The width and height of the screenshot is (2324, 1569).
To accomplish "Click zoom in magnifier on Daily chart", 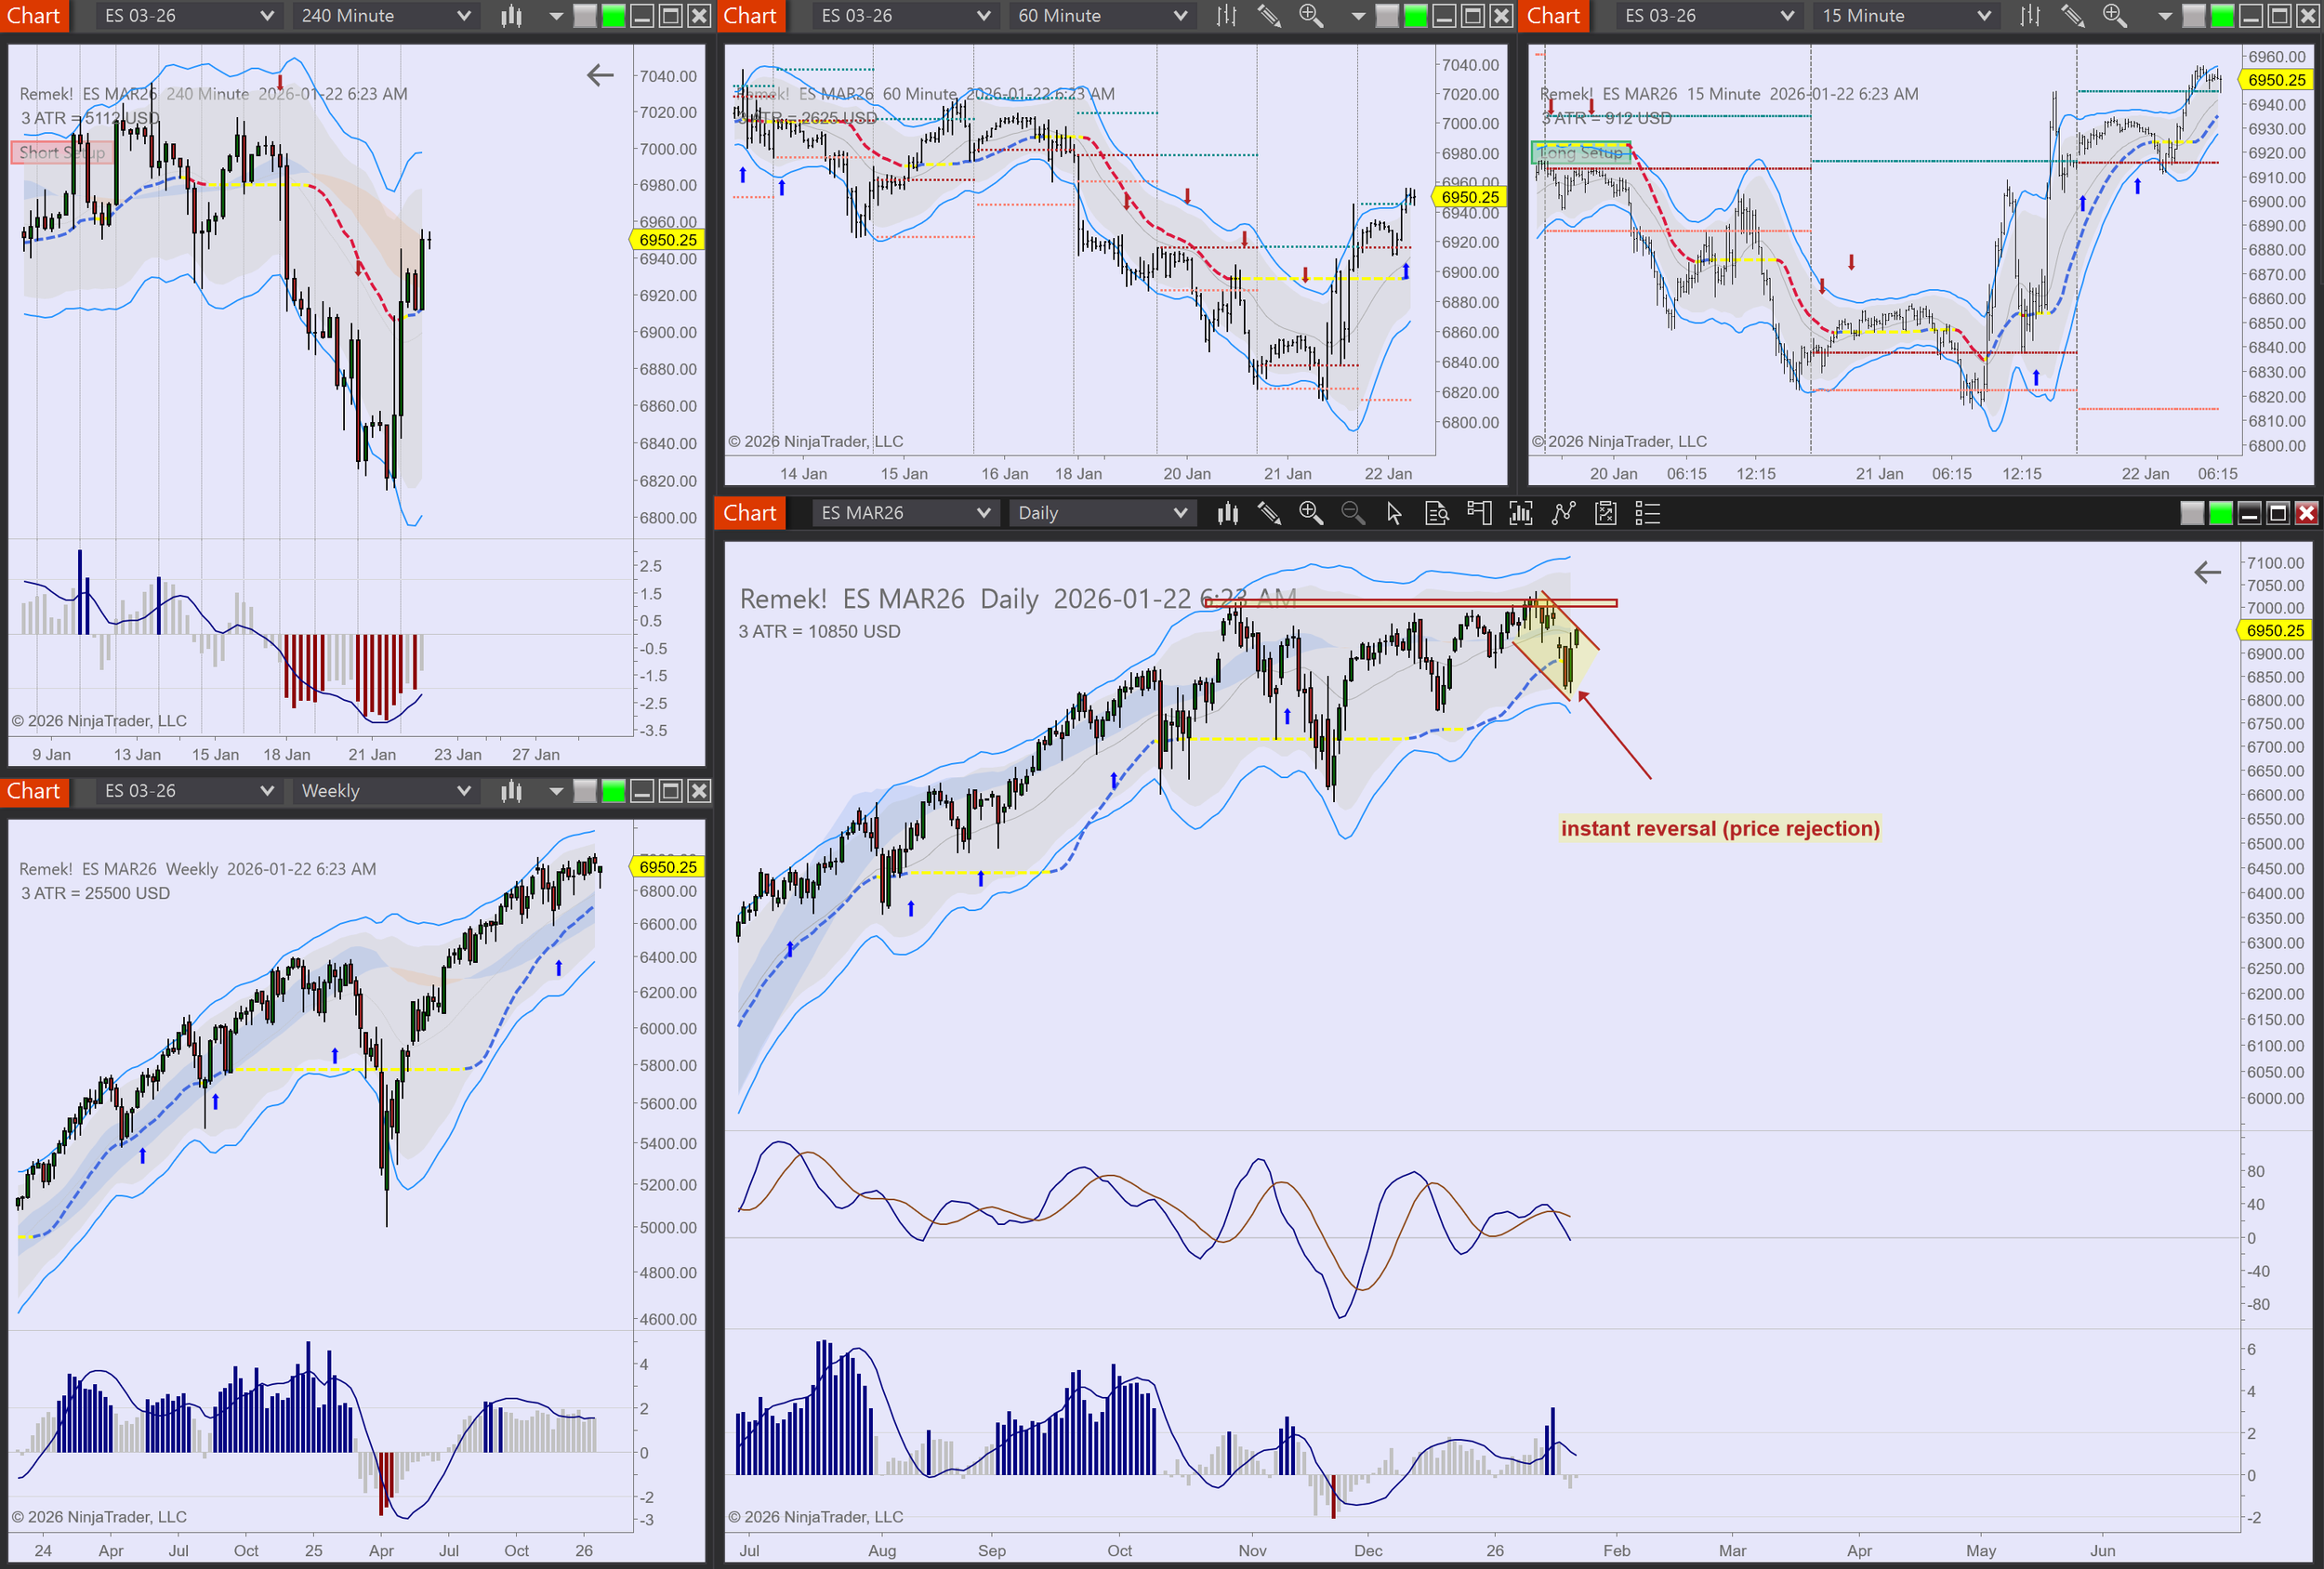I will click(x=1311, y=513).
